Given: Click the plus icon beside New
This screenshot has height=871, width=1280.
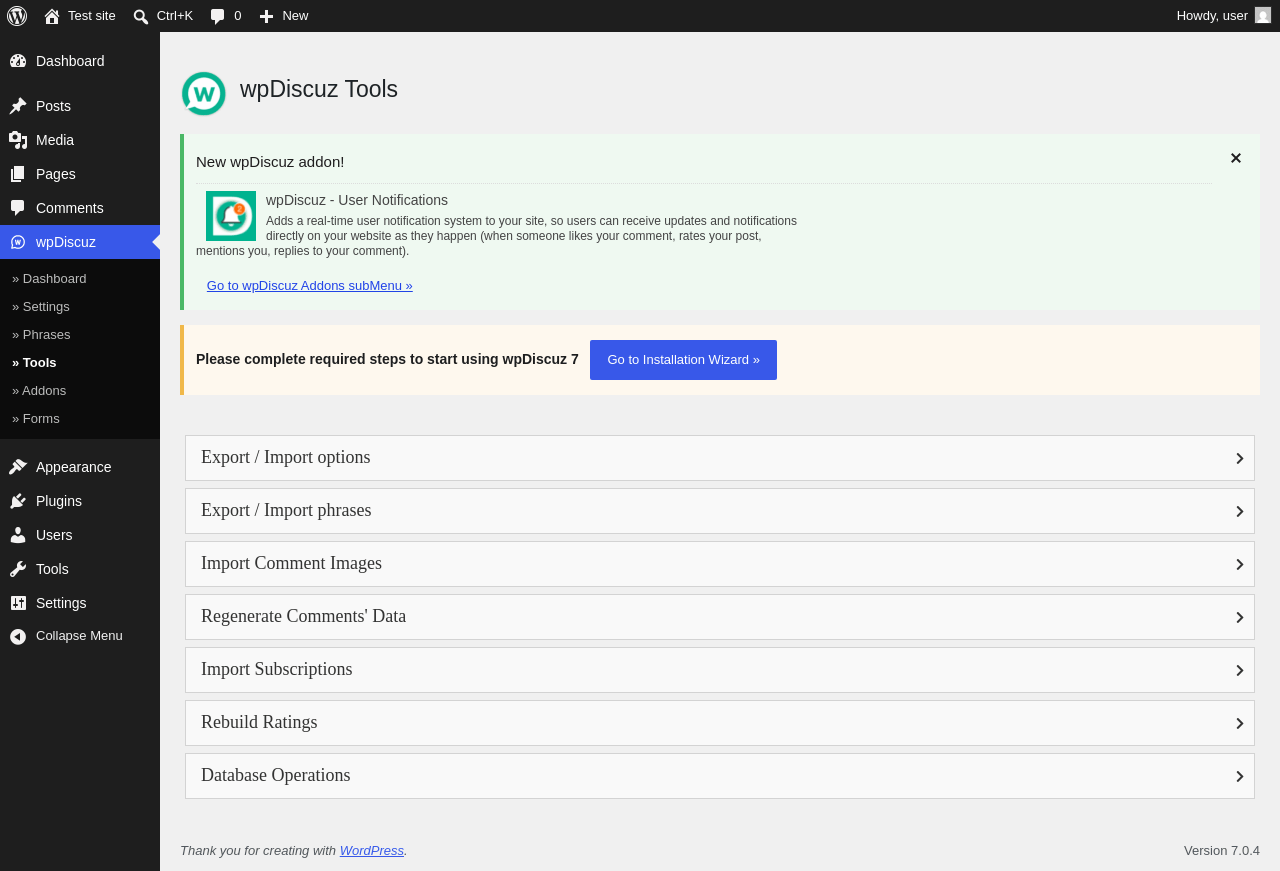Looking at the screenshot, I should [x=266, y=16].
